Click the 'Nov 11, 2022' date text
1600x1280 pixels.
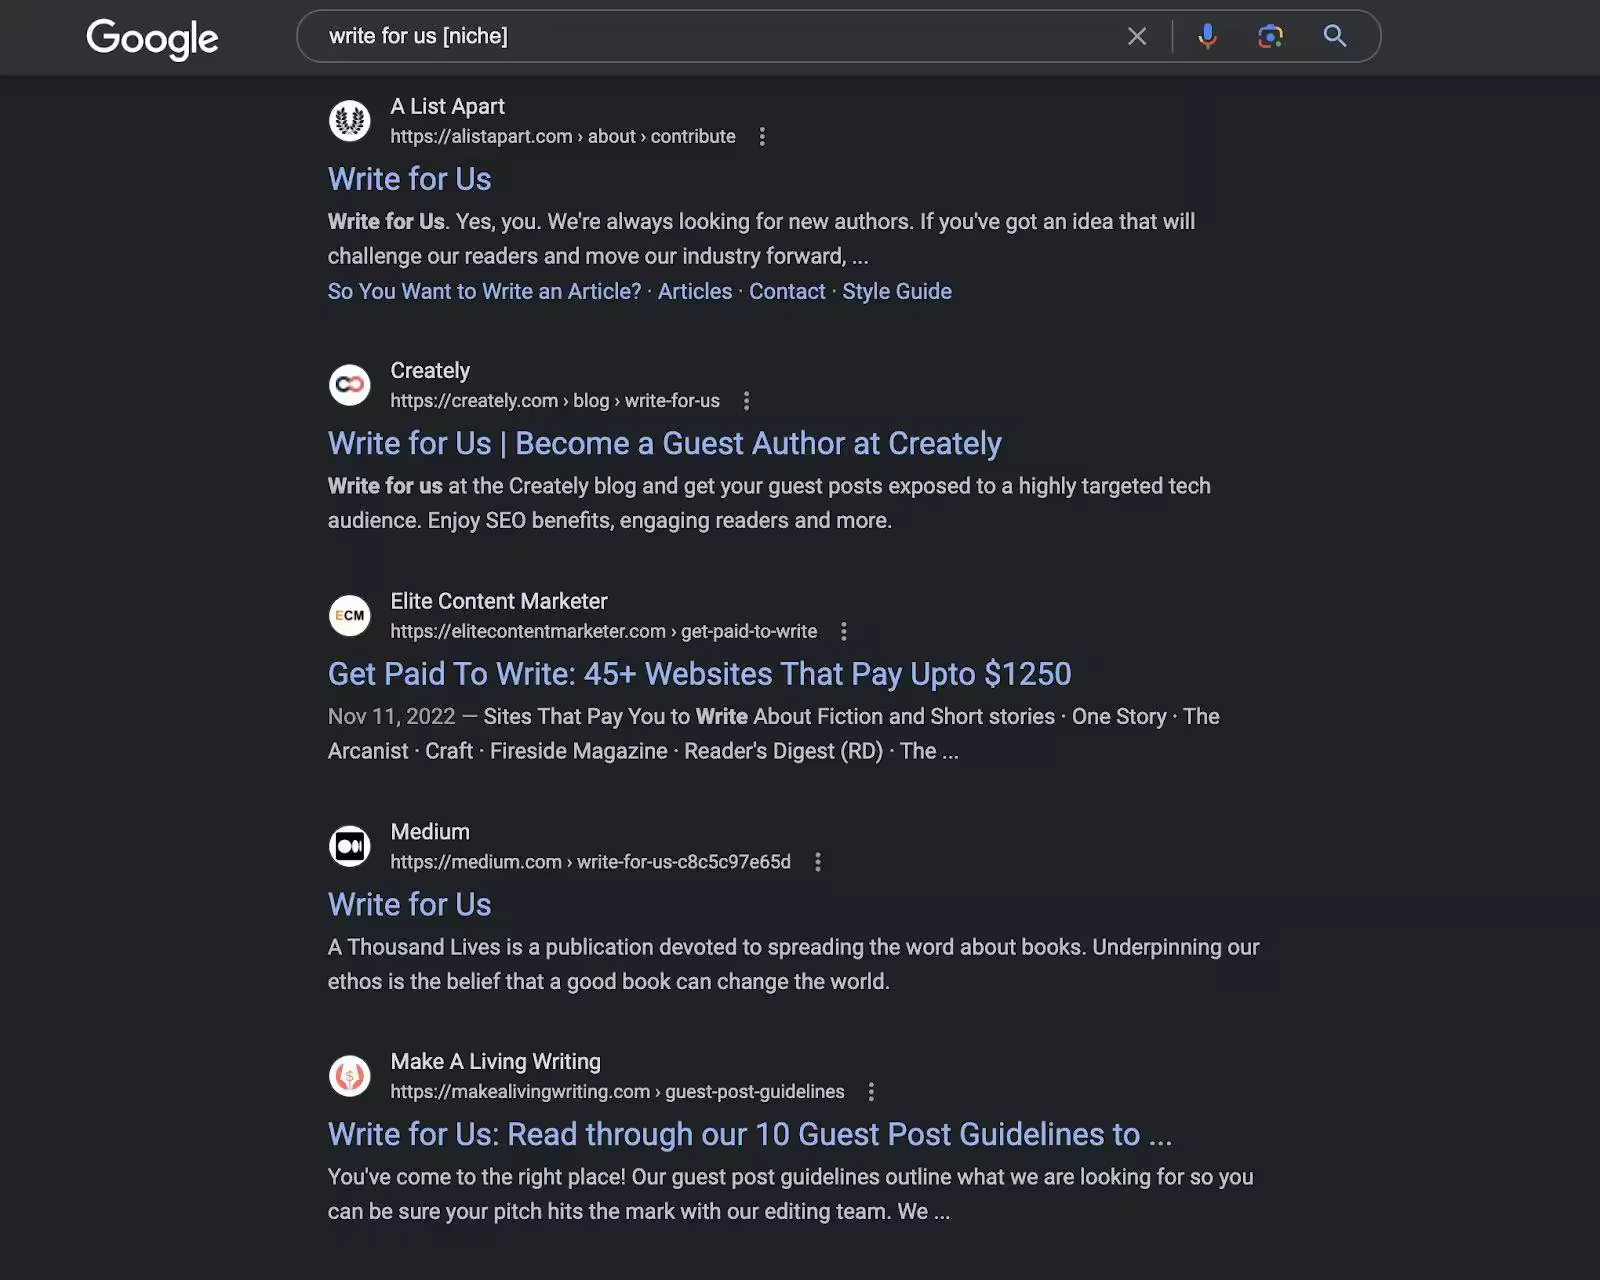pyautogui.click(x=392, y=716)
